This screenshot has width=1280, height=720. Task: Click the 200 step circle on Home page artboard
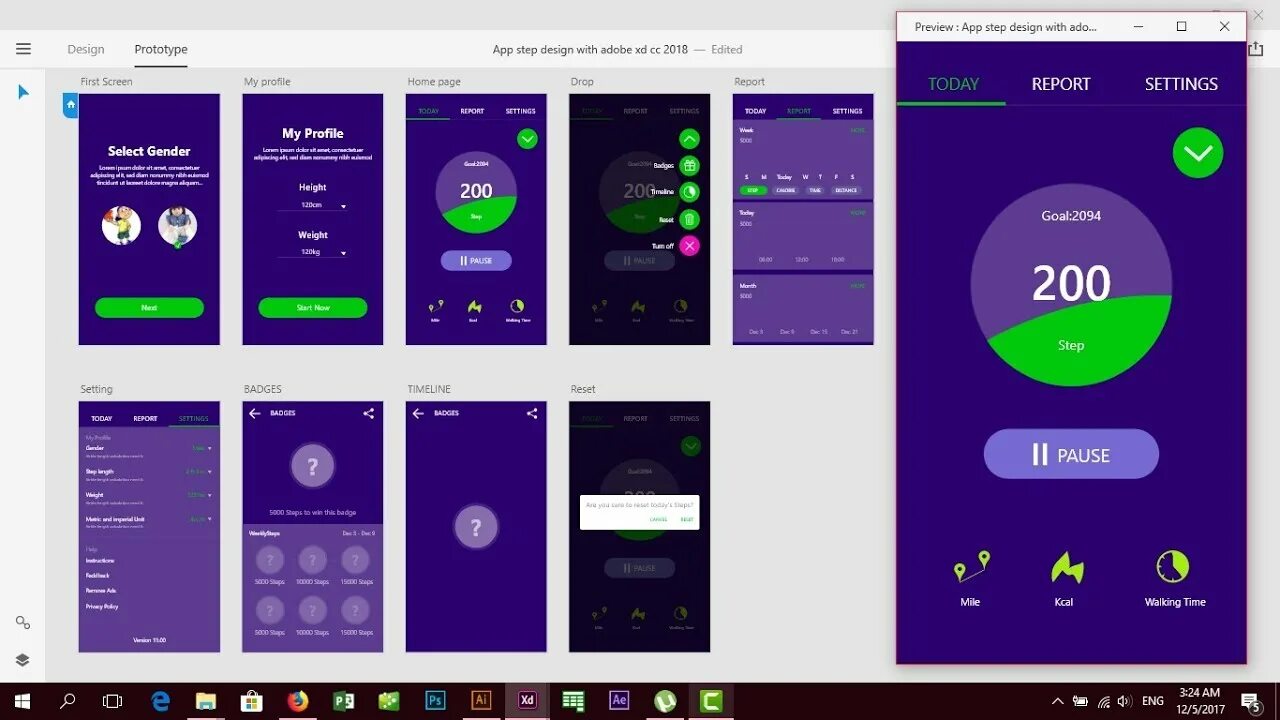click(x=476, y=192)
